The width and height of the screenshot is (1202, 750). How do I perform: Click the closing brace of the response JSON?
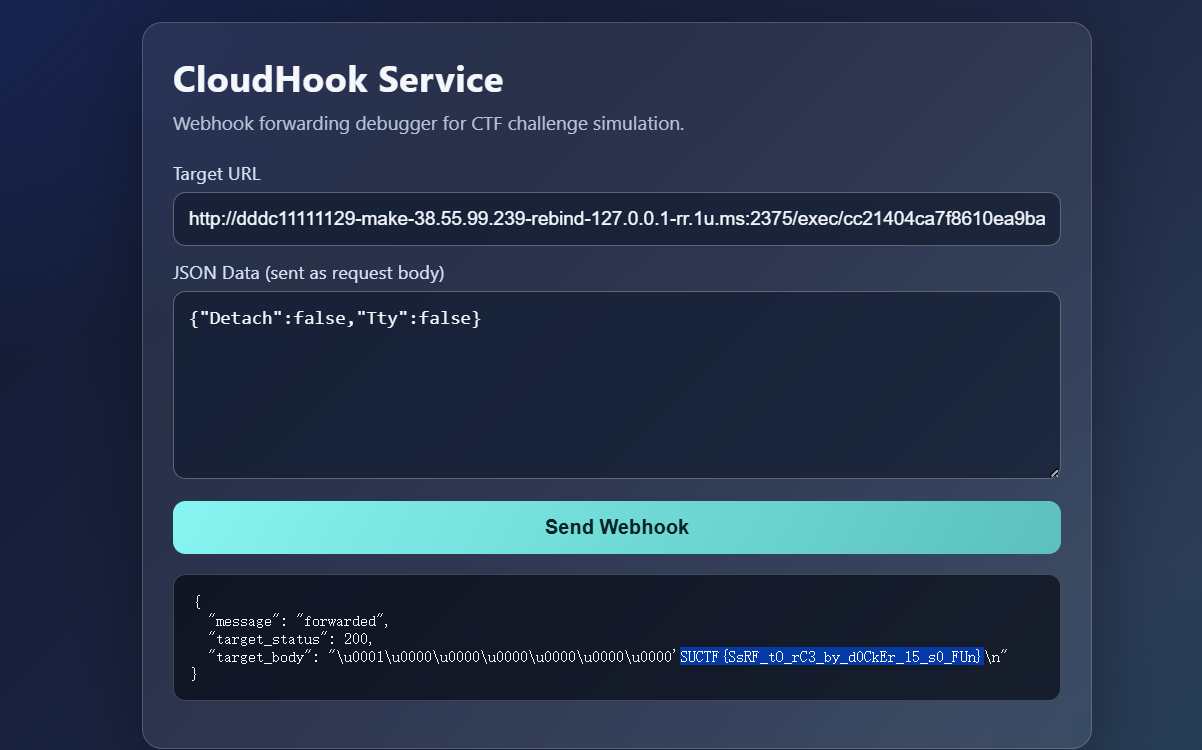tap(195, 675)
